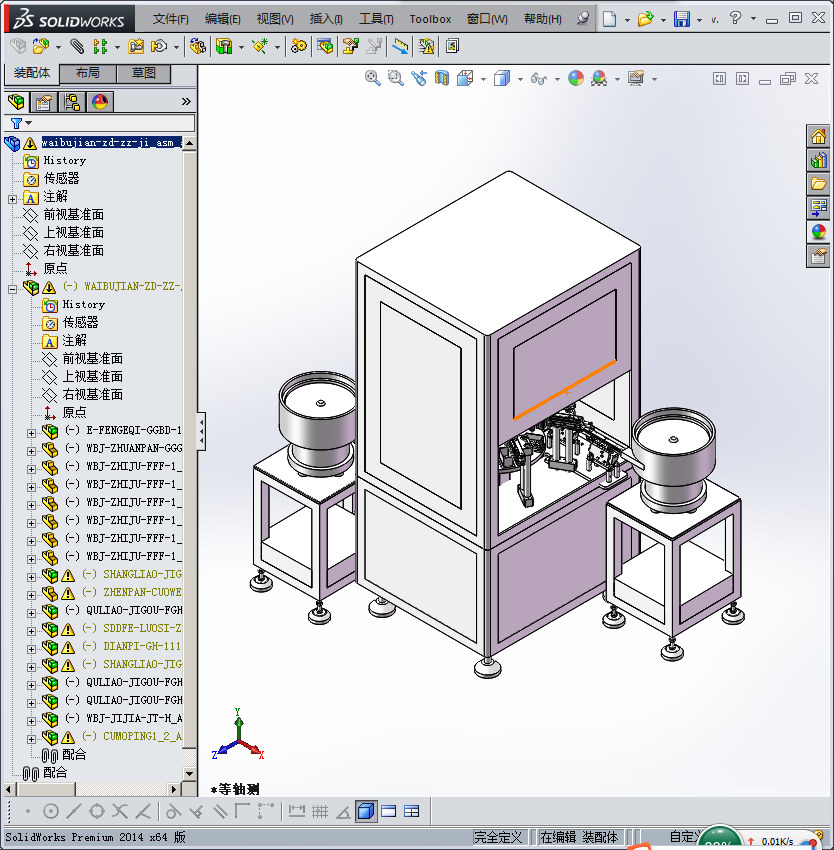Click the Exploded View icon

point(351,47)
